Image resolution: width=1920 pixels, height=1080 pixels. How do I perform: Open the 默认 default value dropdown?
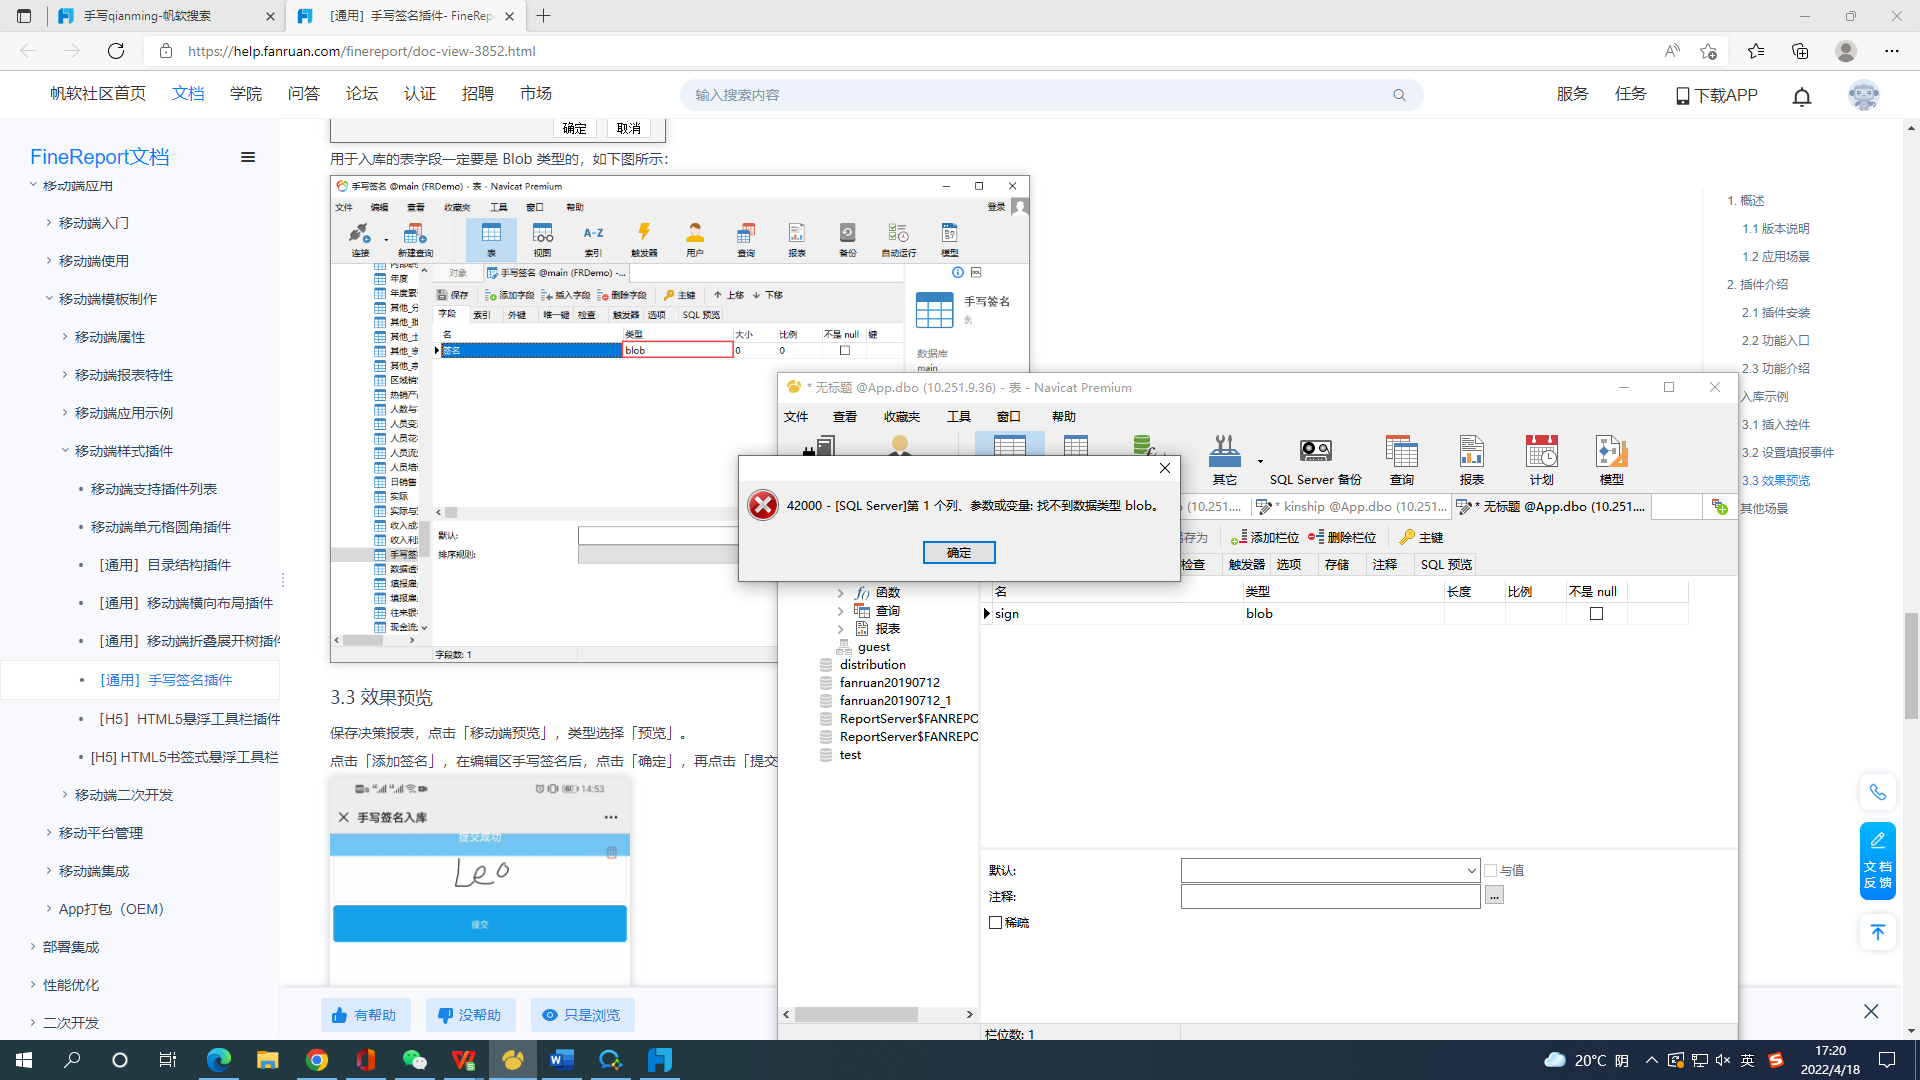[x=1470, y=870]
